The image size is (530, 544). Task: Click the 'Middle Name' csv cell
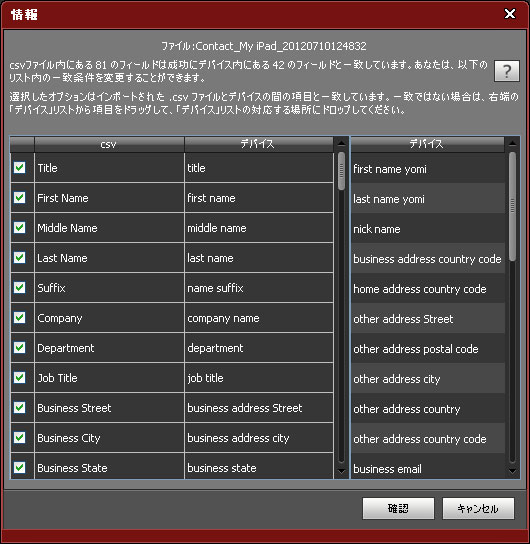tap(109, 228)
